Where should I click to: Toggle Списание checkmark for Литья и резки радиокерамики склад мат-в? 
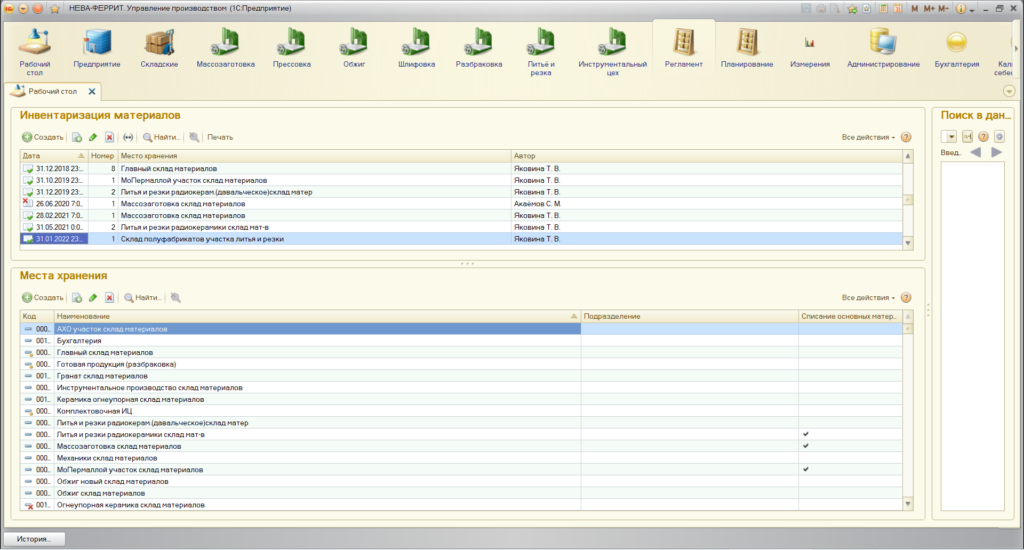pyautogui.click(x=806, y=434)
